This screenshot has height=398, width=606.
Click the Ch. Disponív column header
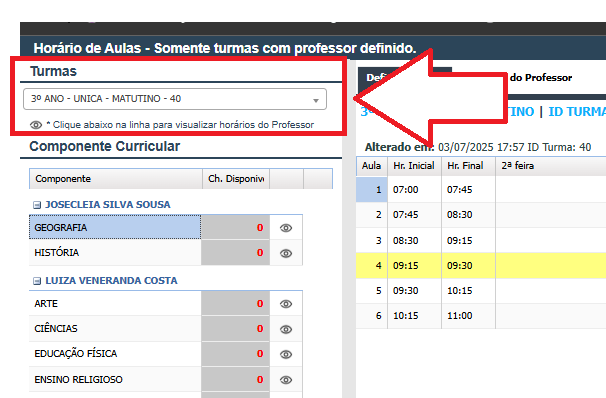(x=236, y=179)
